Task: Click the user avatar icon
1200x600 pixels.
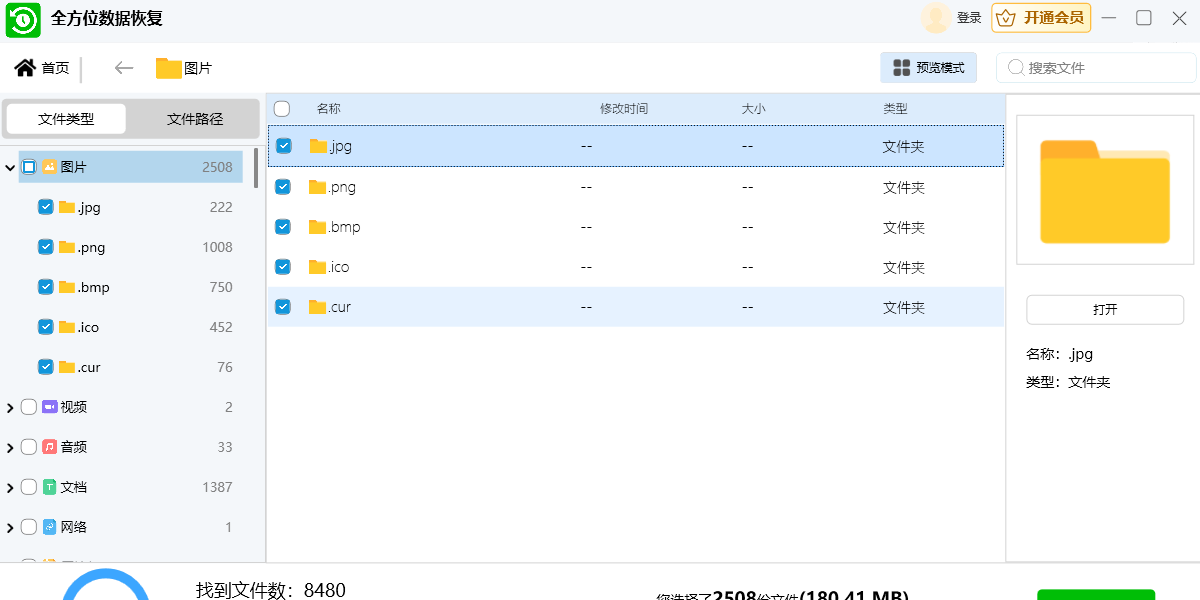Action: (936, 18)
